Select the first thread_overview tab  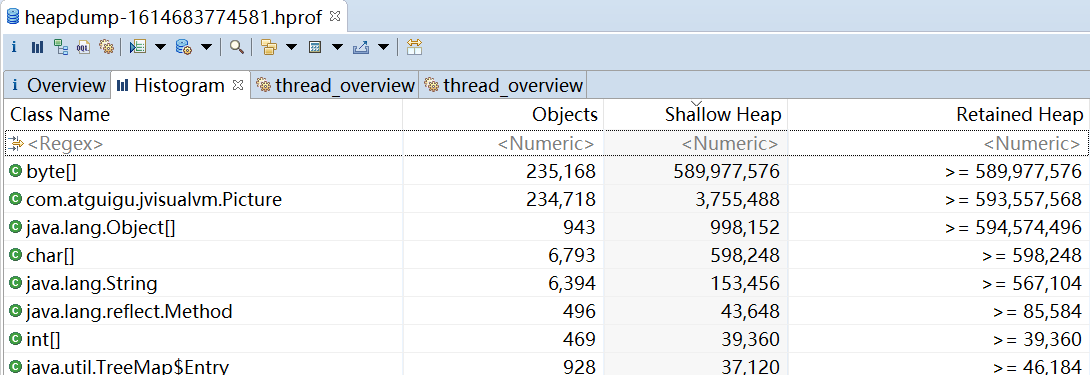click(335, 86)
